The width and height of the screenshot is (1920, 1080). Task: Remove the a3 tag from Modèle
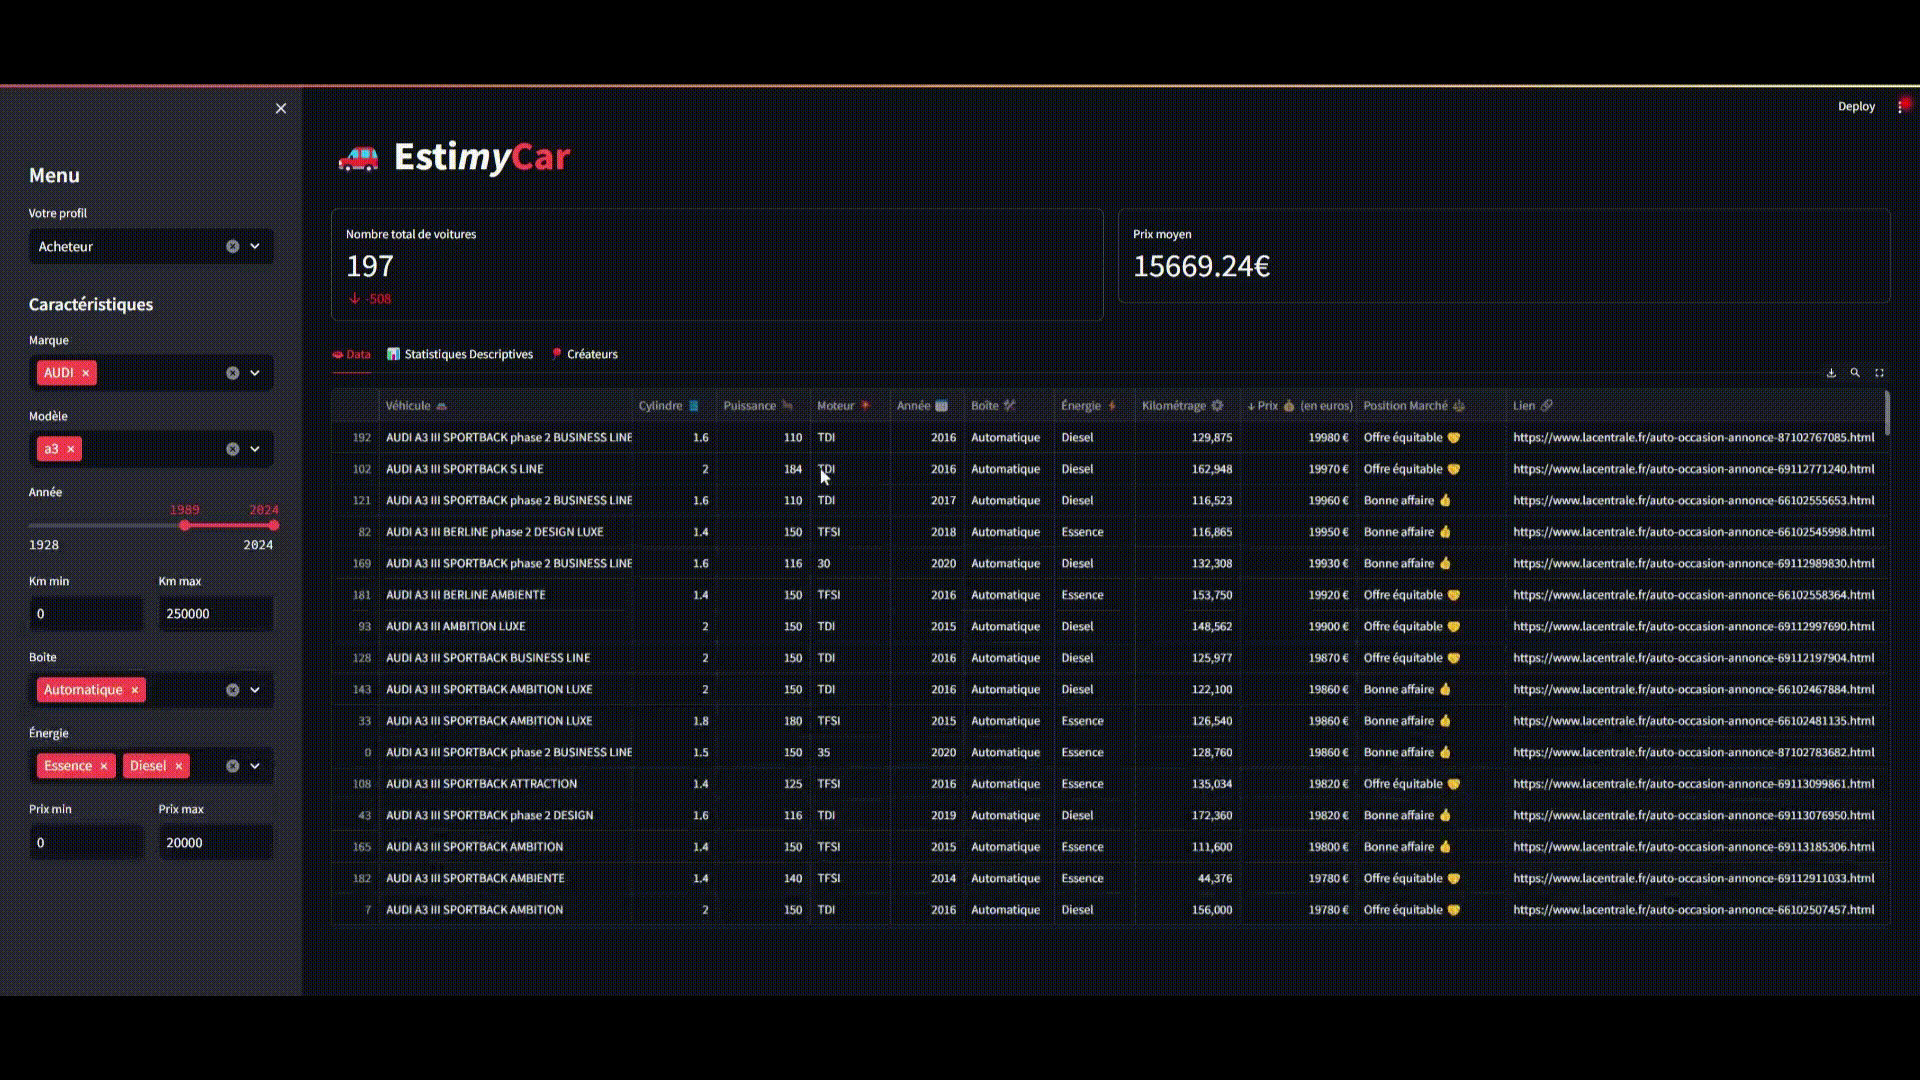(71, 449)
